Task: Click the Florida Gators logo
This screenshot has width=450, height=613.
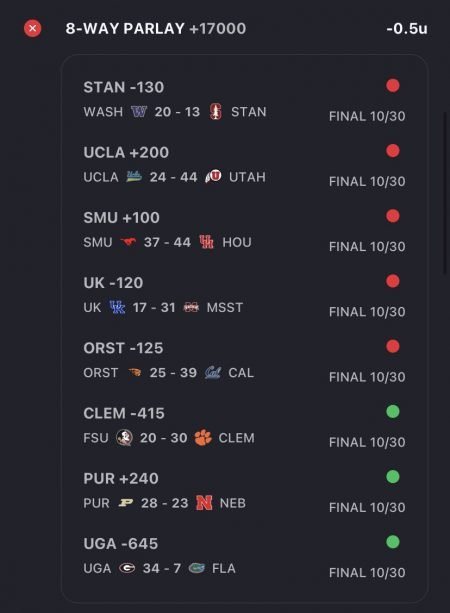Action: click(x=196, y=568)
